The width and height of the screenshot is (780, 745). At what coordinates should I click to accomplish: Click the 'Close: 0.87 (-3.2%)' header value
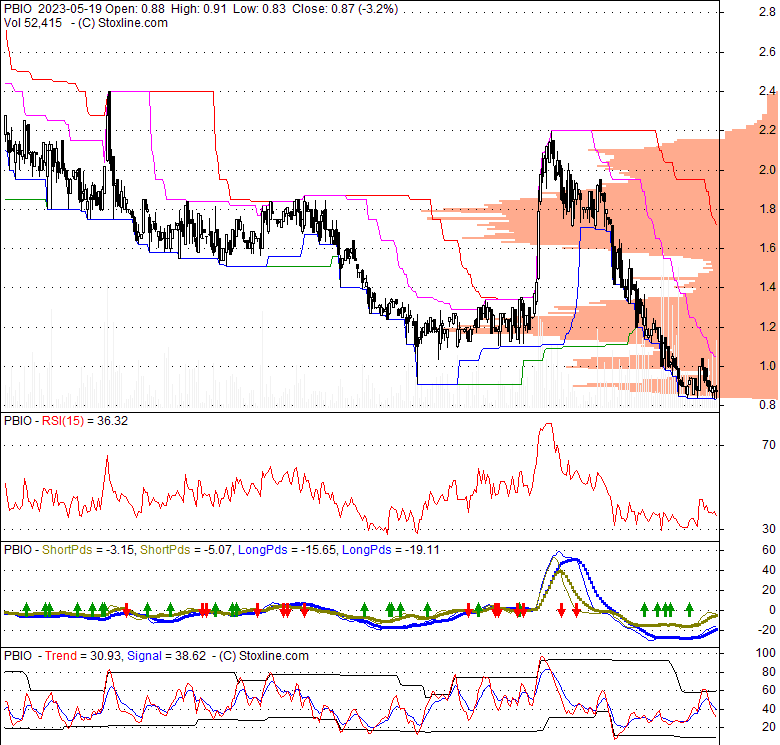[345, 9]
